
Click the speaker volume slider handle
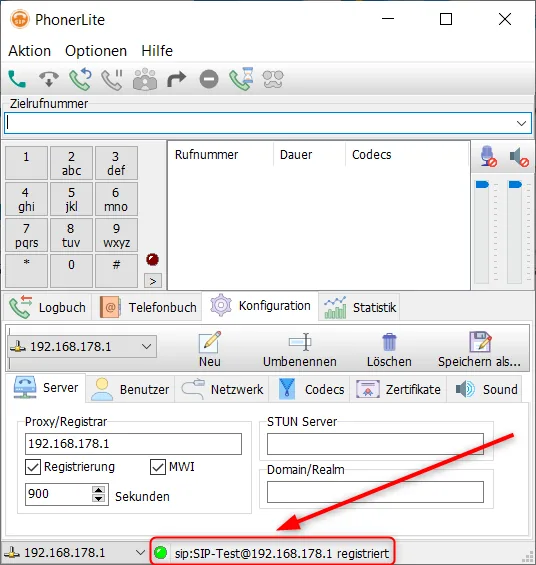515,184
